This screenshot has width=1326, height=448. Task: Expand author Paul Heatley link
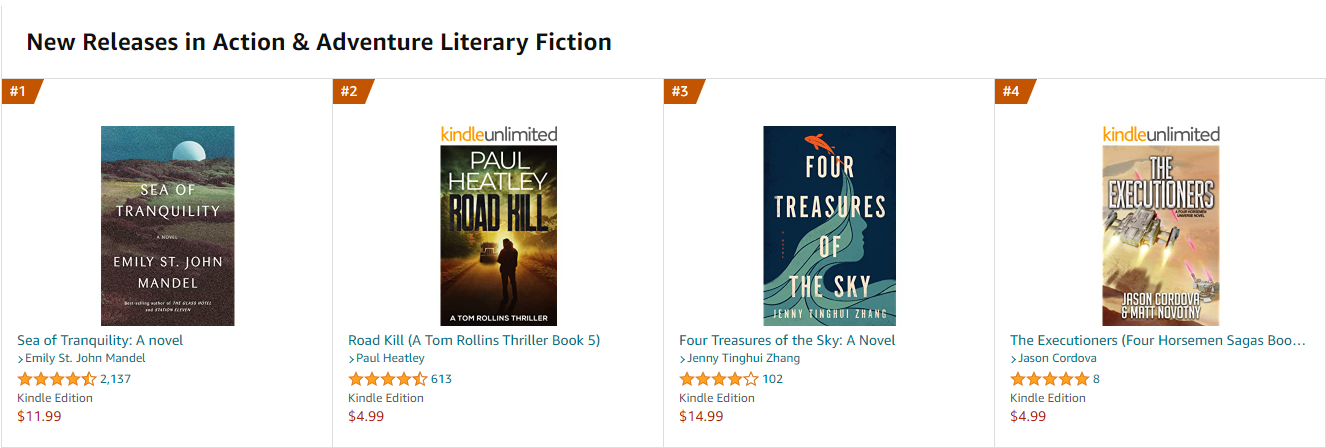tap(390, 358)
